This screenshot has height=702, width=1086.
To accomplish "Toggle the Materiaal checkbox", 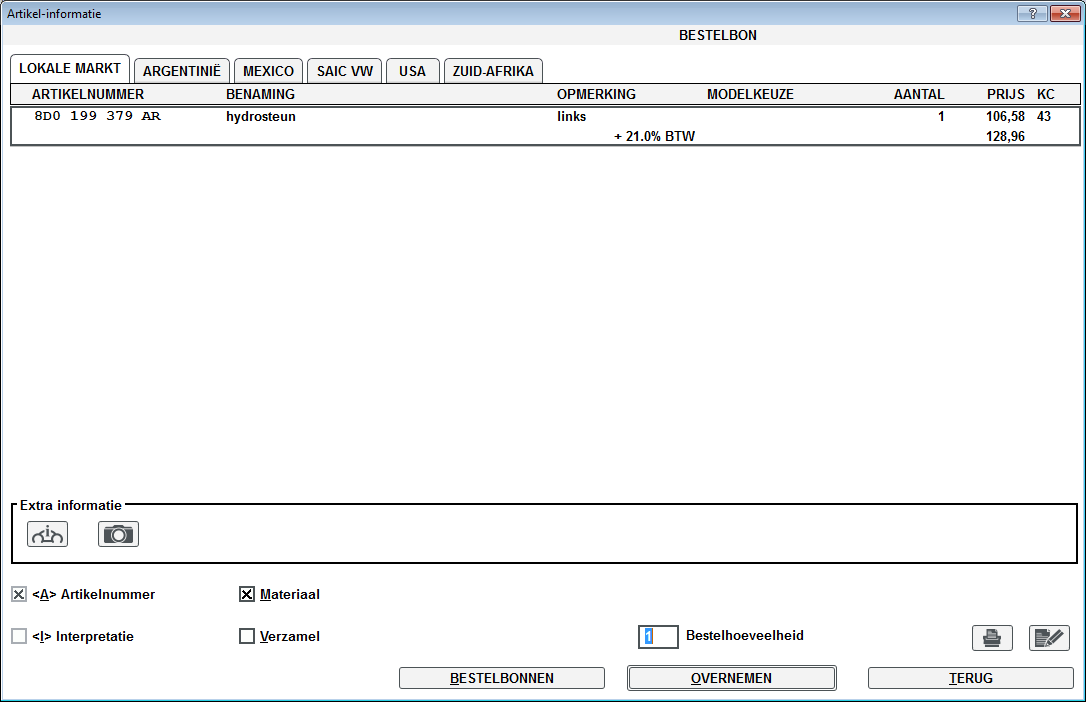I will click(x=247, y=595).
